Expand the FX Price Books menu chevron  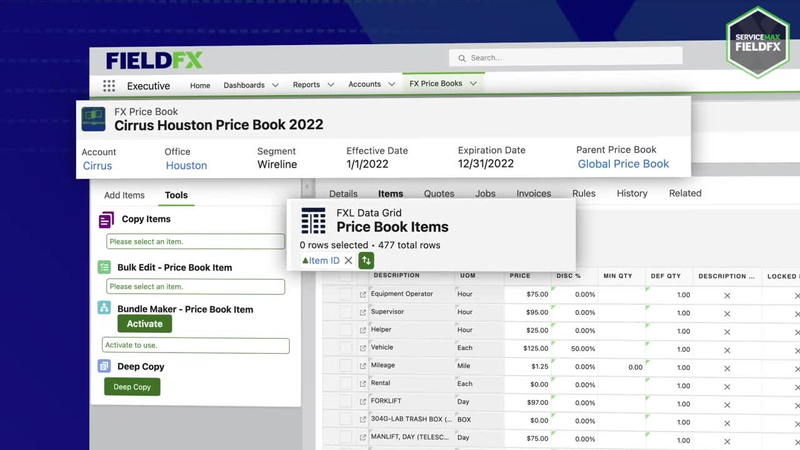(x=473, y=83)
